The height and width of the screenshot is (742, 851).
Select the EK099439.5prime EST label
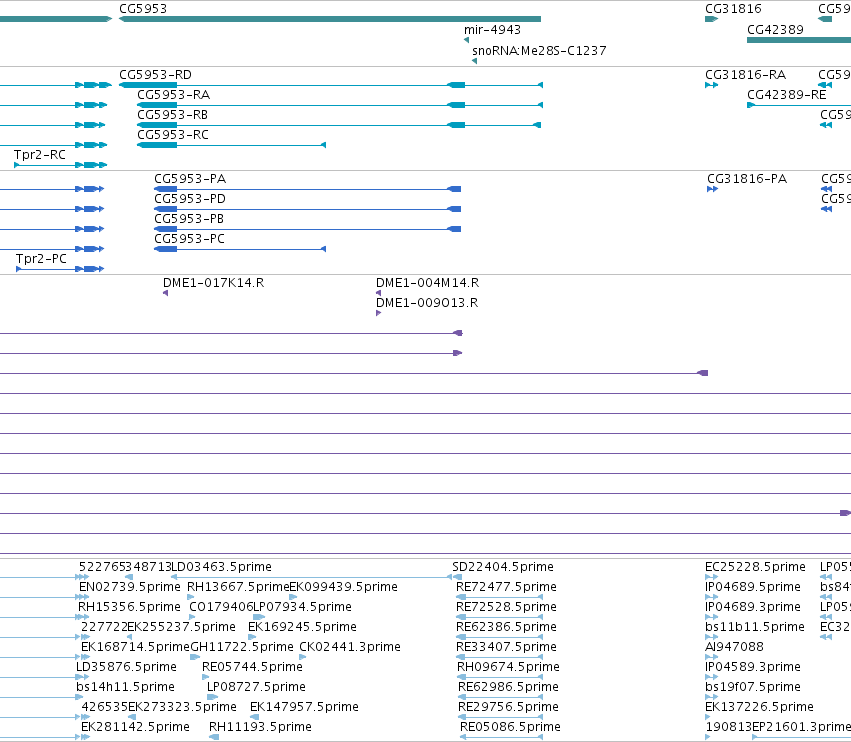344,587
